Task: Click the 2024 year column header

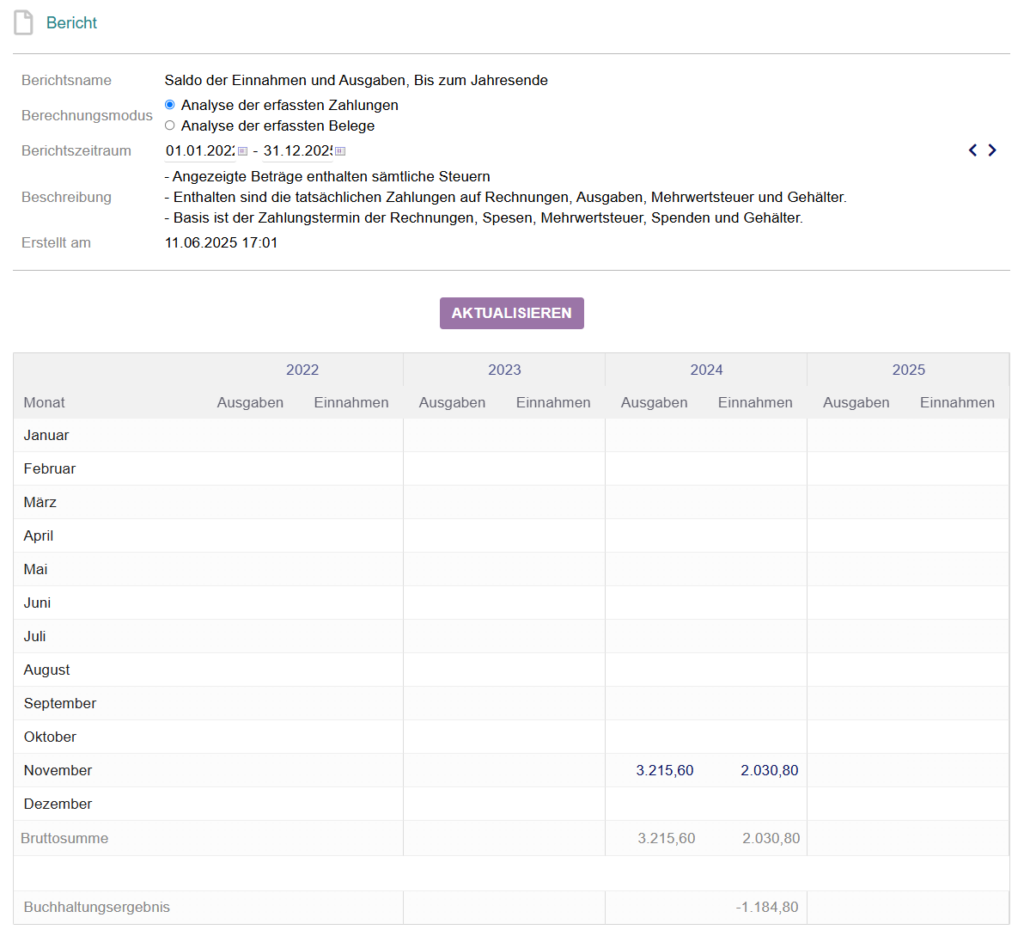Action: [x=706, y=370]
